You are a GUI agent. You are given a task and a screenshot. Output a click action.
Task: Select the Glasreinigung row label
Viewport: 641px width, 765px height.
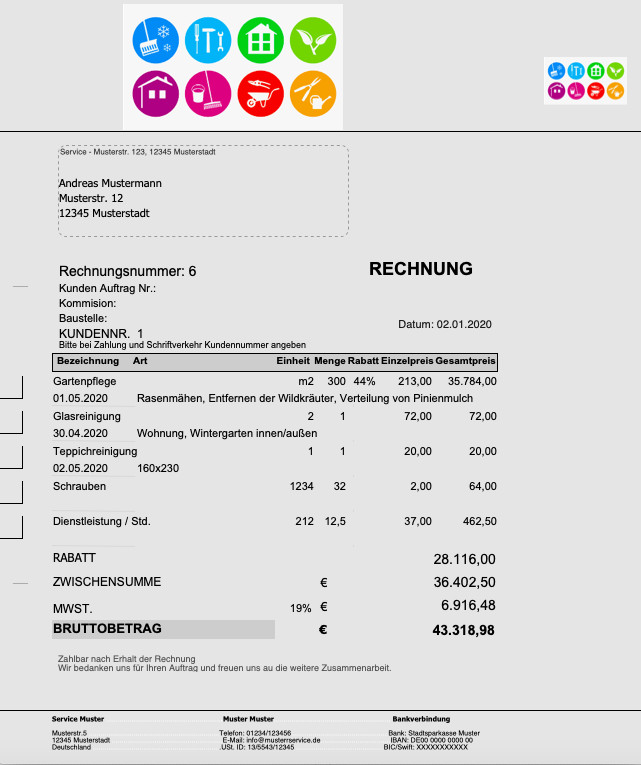tap(87, 417)
